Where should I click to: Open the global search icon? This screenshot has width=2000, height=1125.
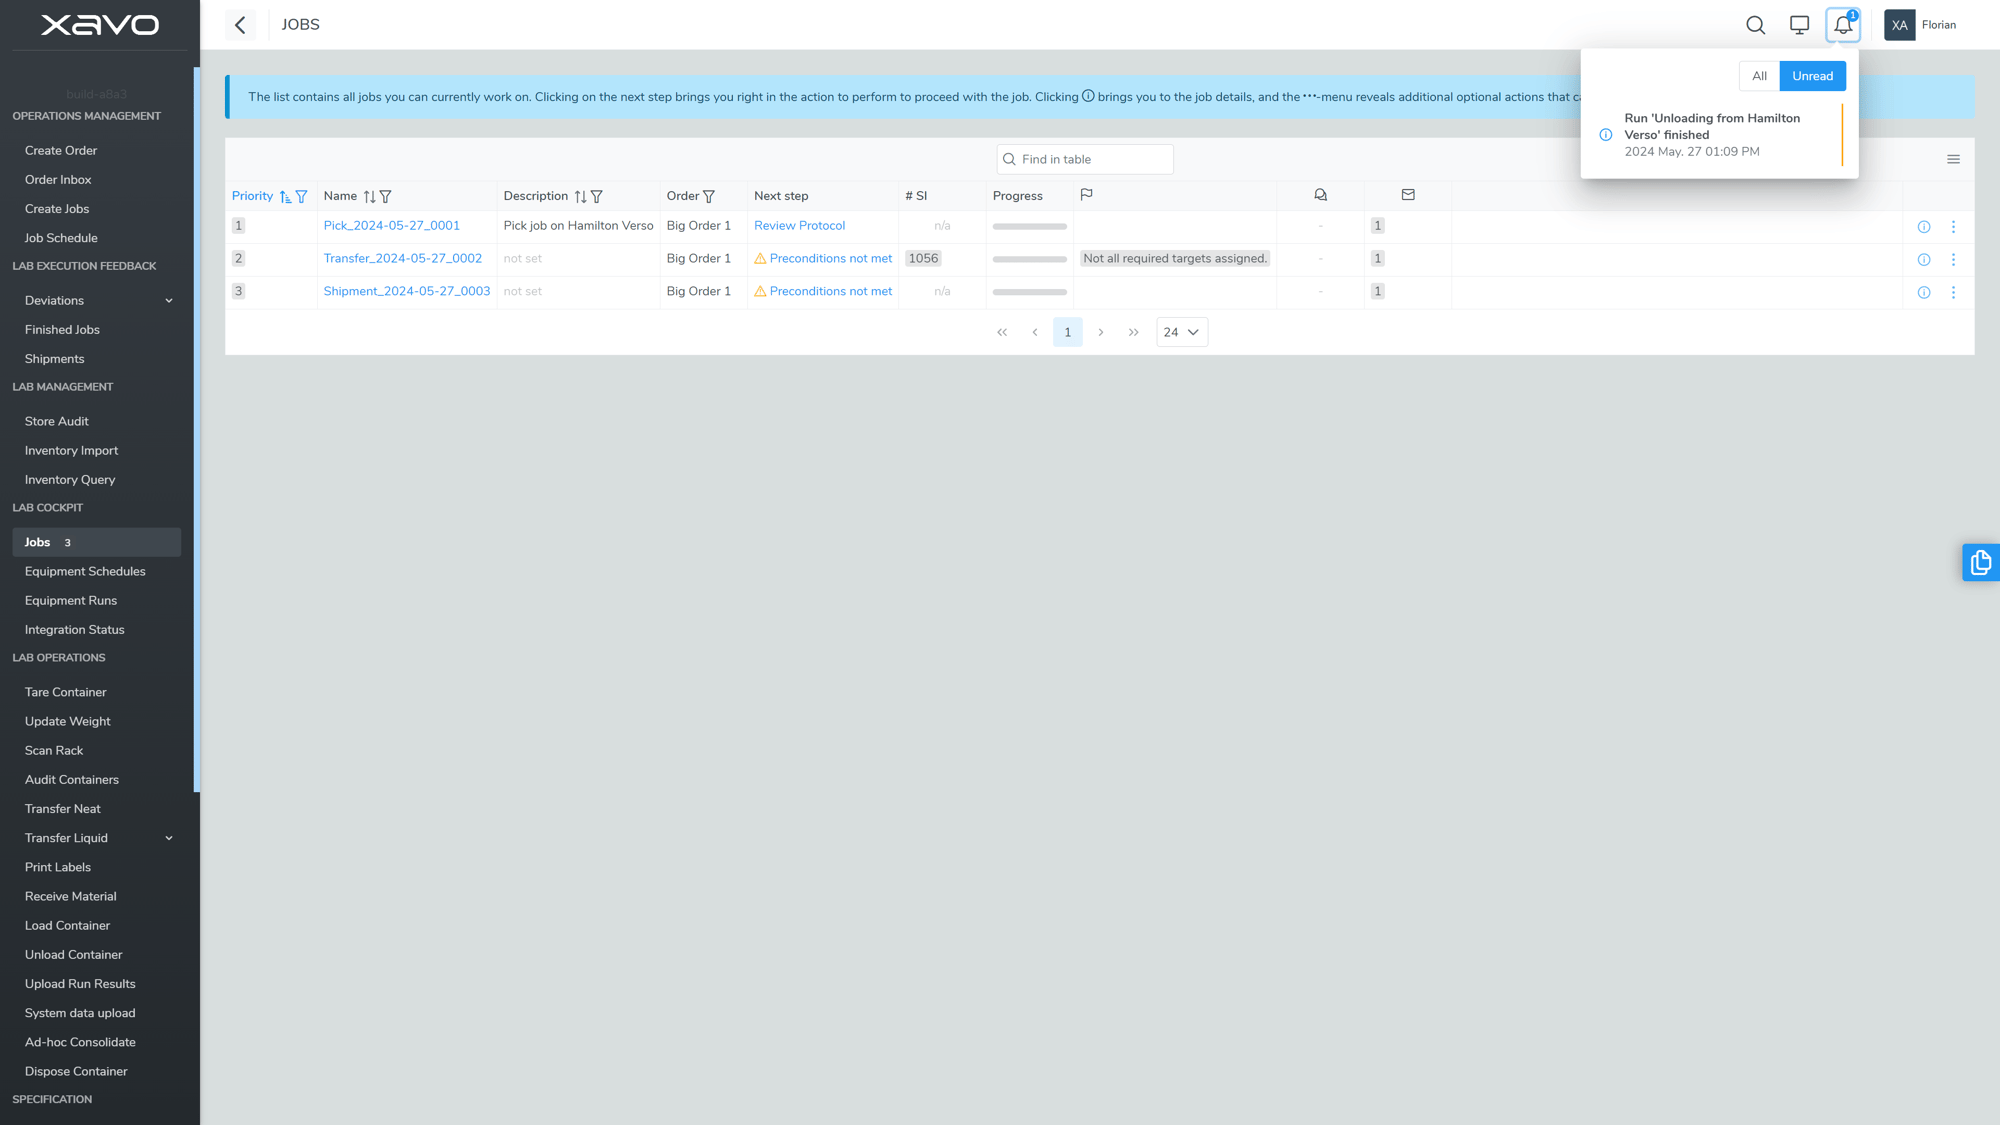pos(1755,25)
